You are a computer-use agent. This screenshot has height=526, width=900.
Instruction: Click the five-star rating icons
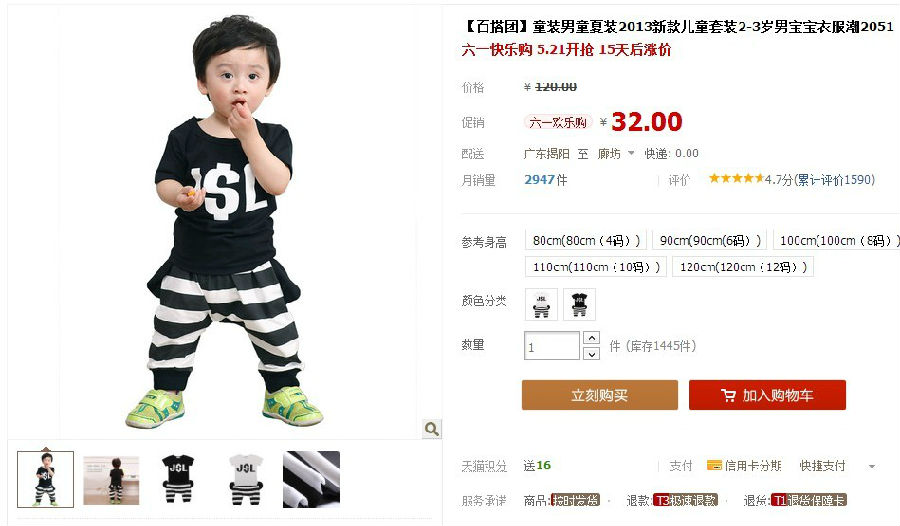736,179
